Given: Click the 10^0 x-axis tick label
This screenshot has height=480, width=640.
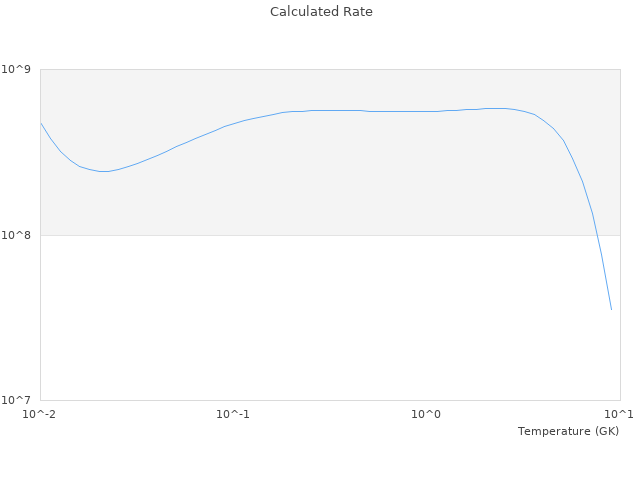Looking at the screenshot, I should [426, 414].
